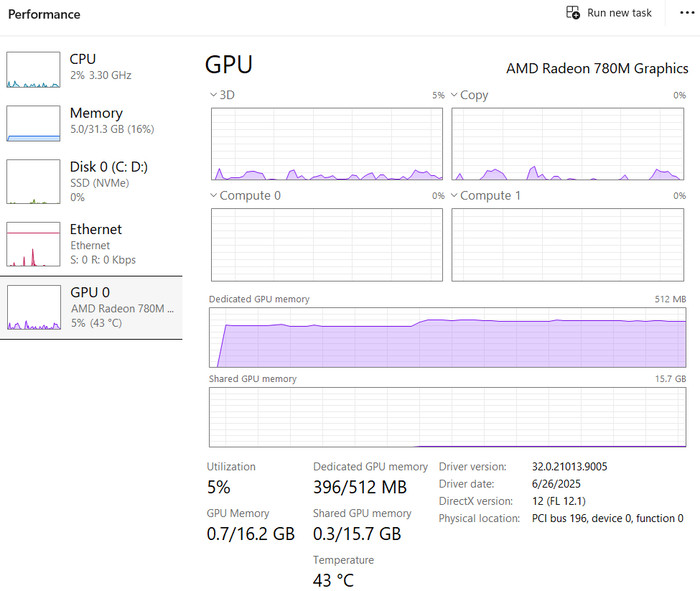Open the three-dot more options menu

pyautogui.click(x=686, y=13)
